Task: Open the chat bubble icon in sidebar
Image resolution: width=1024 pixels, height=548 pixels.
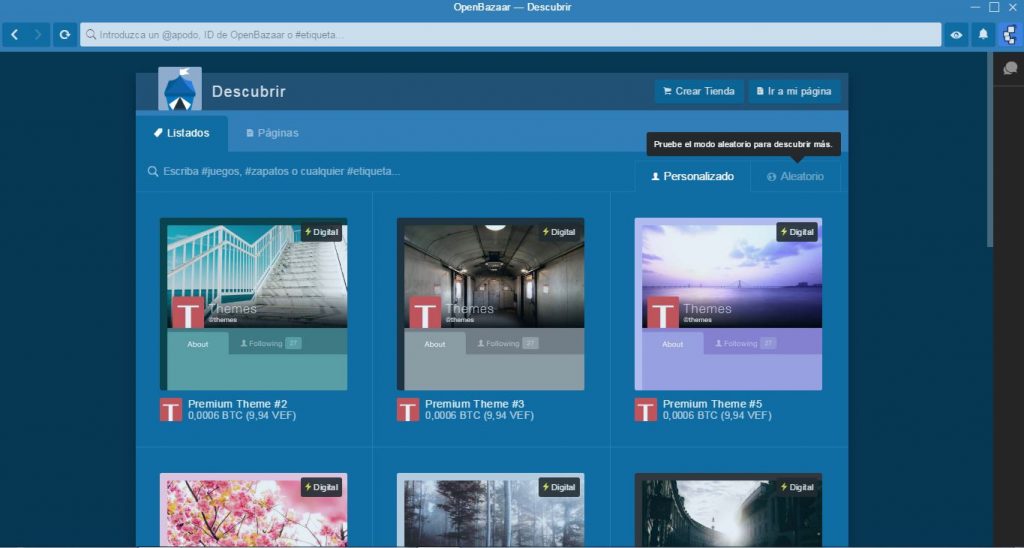Action: 1010,69
